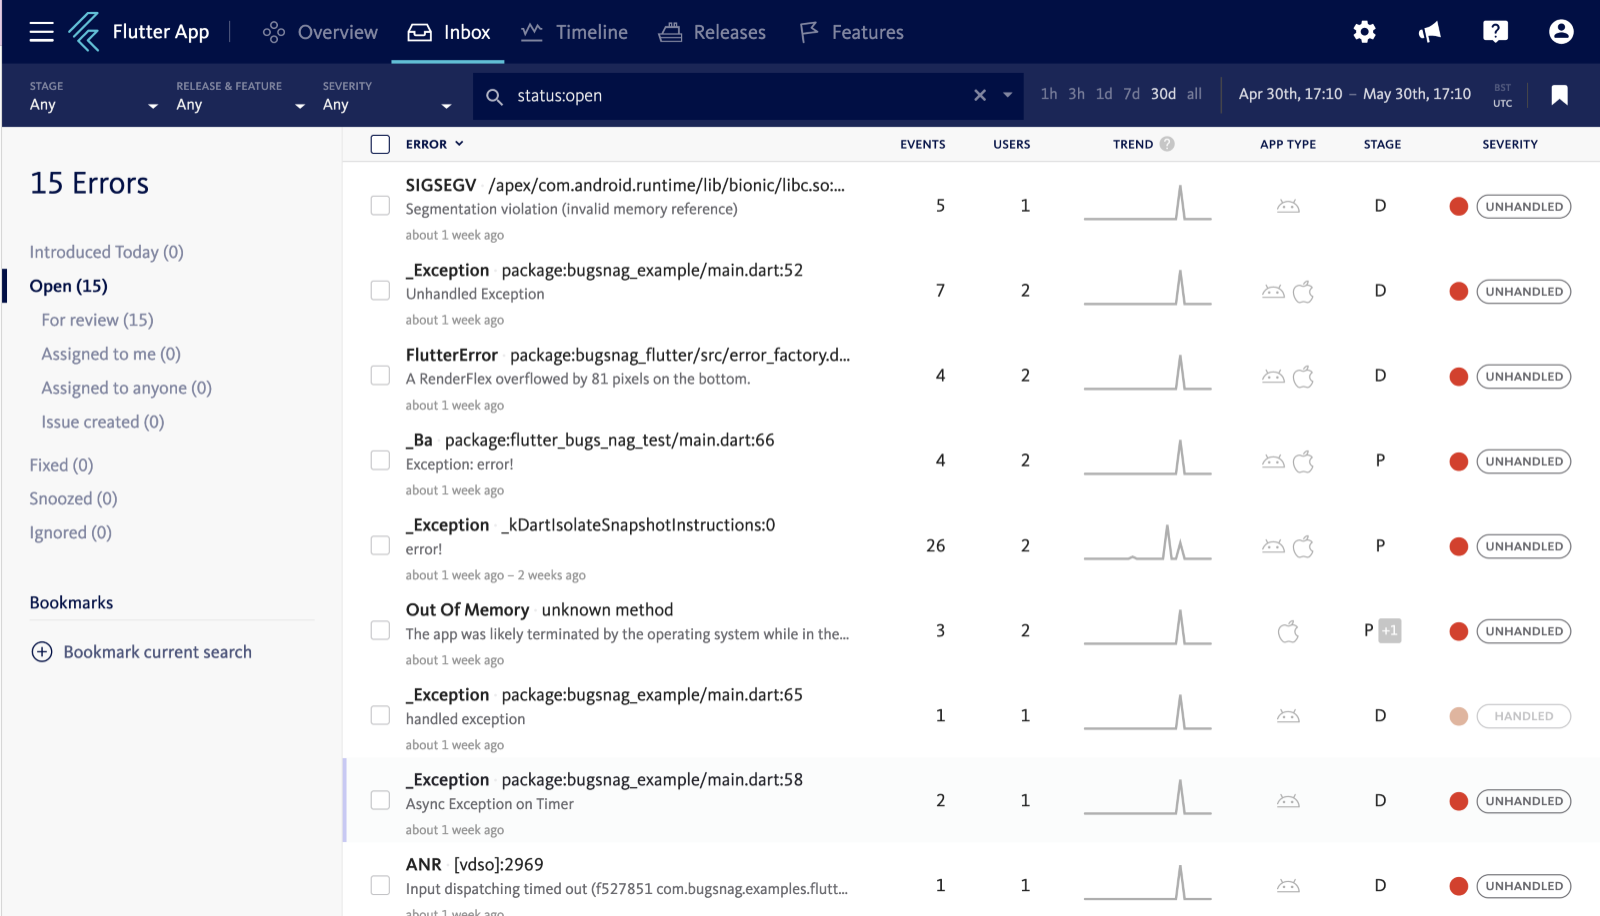Click the bookmark icon in filter bar

click(x=1559, y=95)
